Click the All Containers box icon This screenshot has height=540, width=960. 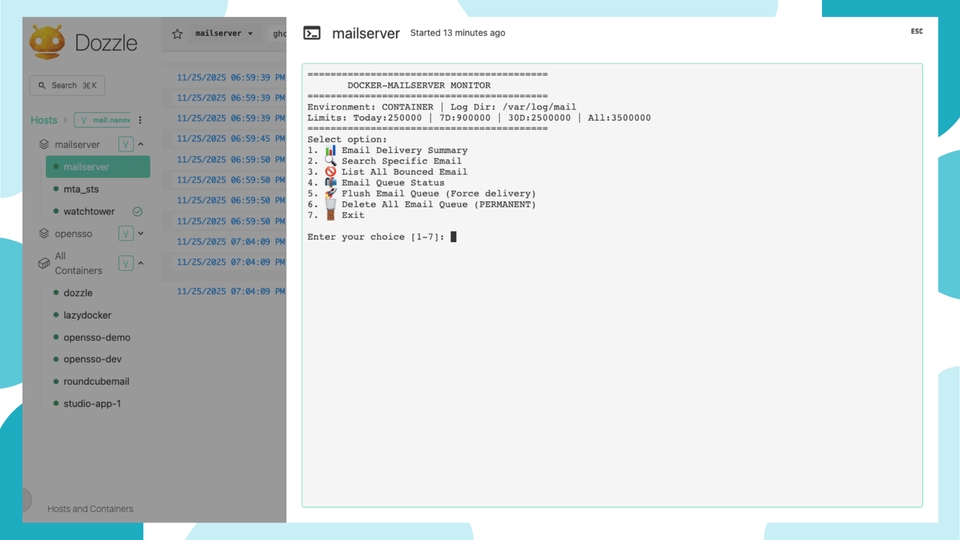[43, 263]
